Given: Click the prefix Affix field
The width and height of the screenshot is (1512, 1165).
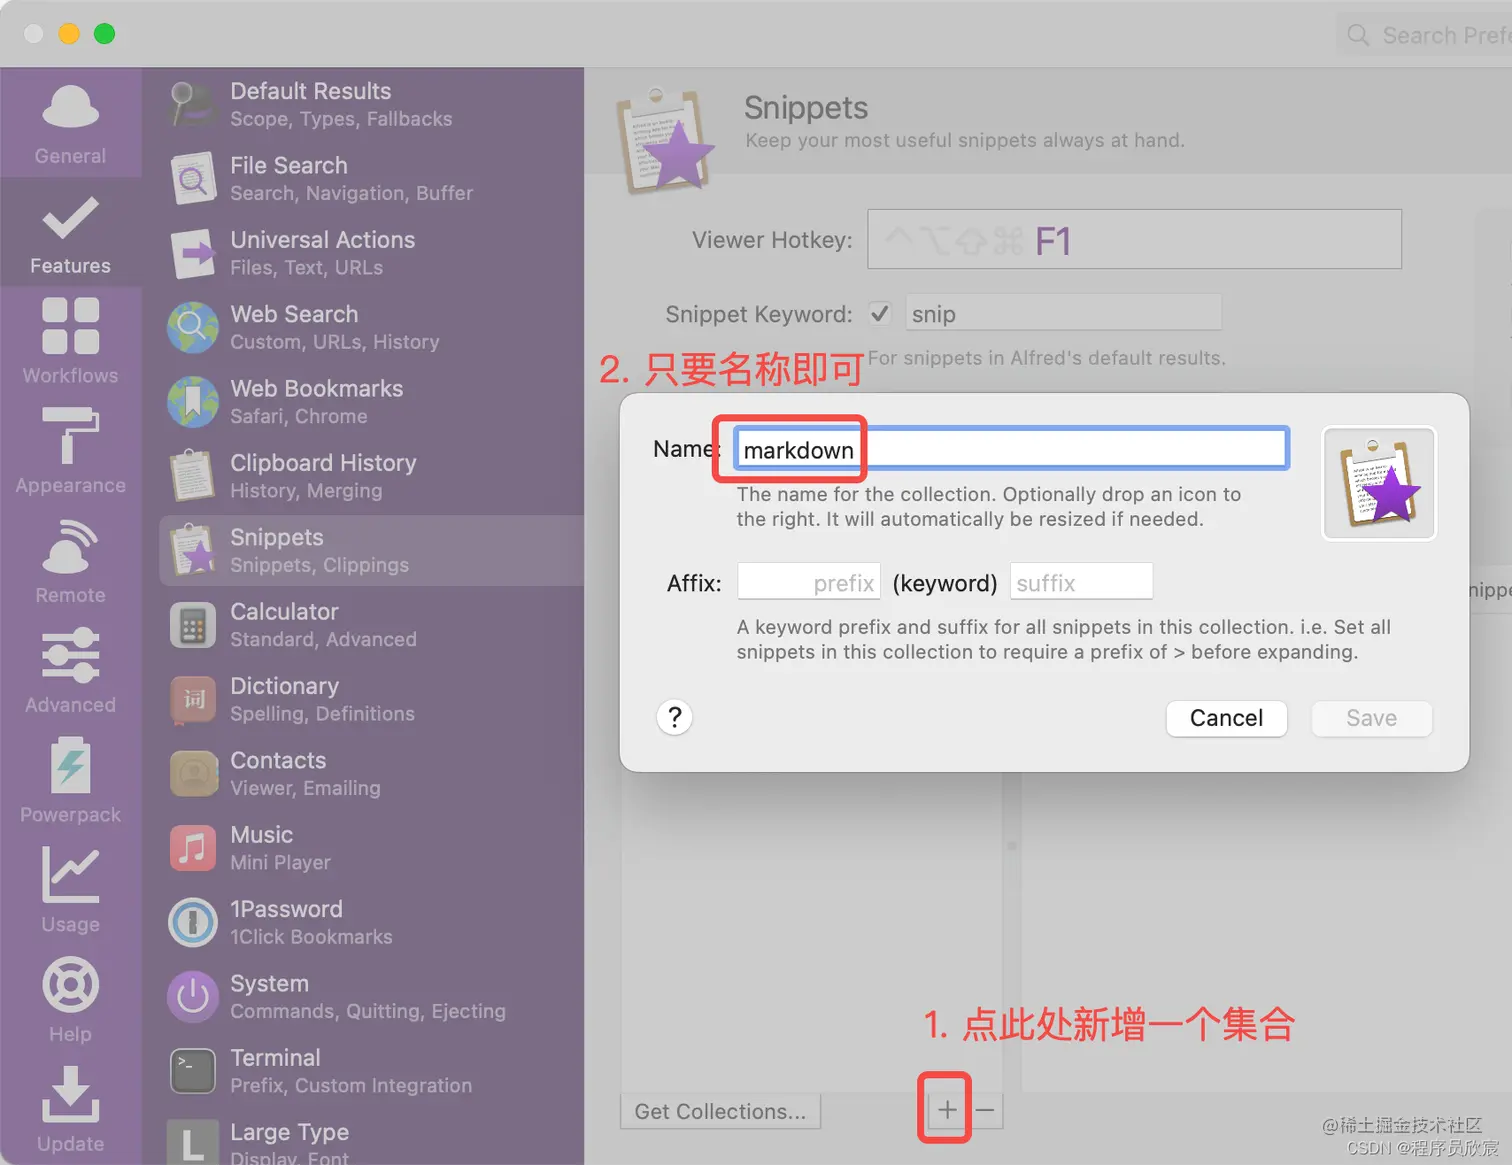Looking at the screenshot, I should tap(808, 581).
